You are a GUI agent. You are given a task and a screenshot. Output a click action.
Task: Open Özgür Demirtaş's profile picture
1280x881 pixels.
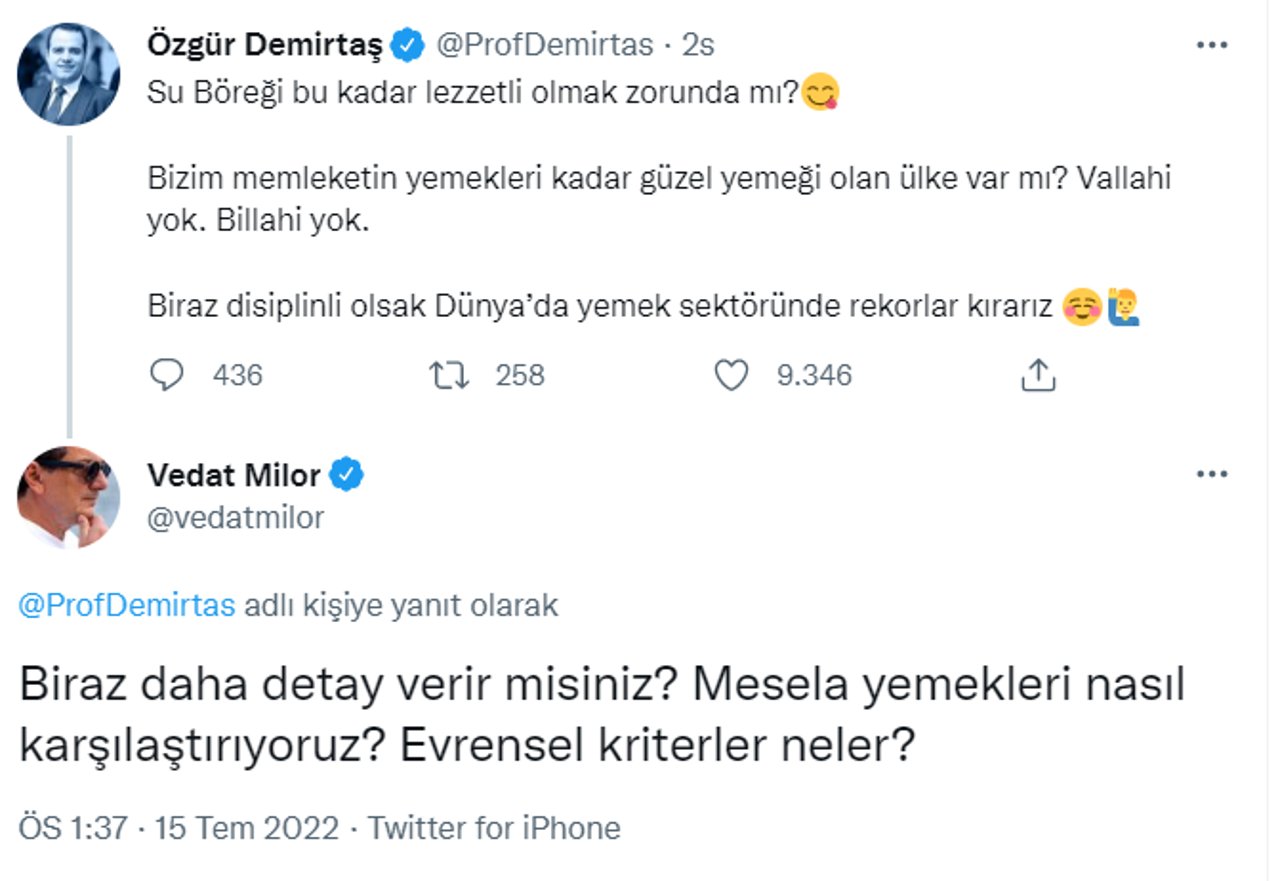point(69,74)
